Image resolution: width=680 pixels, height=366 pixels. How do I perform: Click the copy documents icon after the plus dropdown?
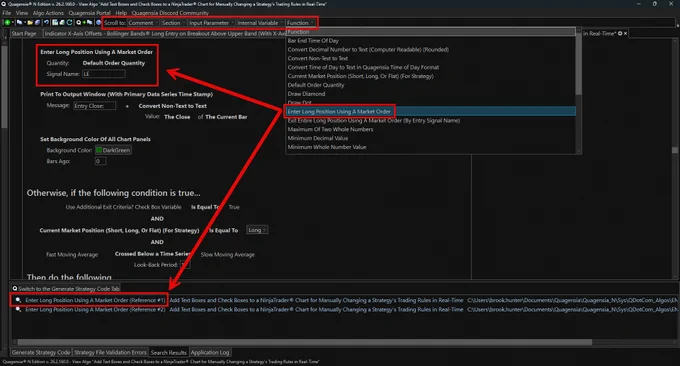(x=20, y=23)
